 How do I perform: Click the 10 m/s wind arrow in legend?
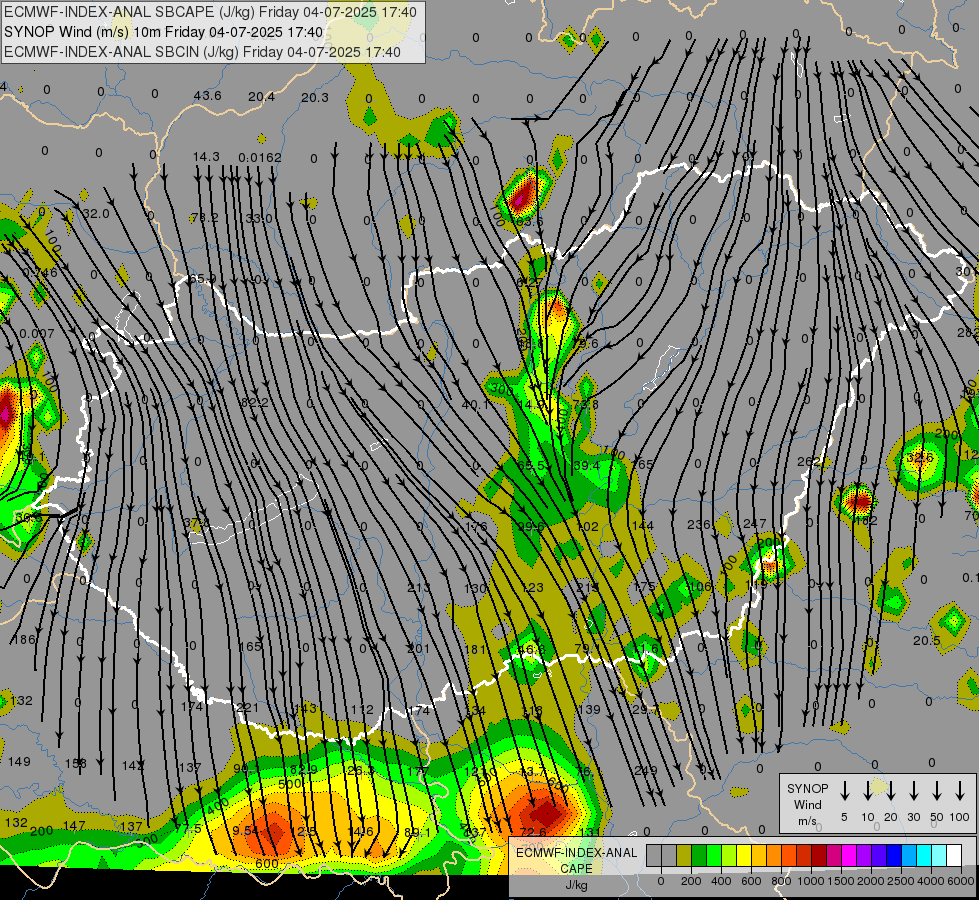click(x=867, y=791)
